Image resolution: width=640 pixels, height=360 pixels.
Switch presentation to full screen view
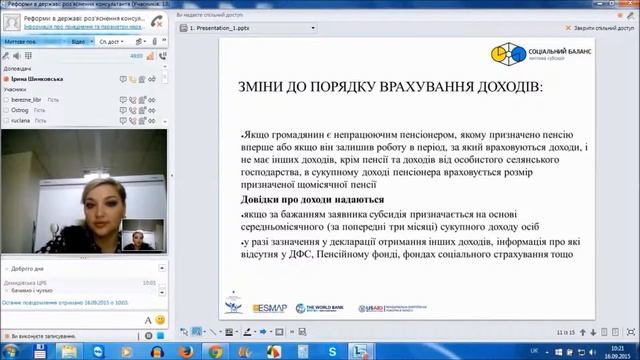coord(631,332)
